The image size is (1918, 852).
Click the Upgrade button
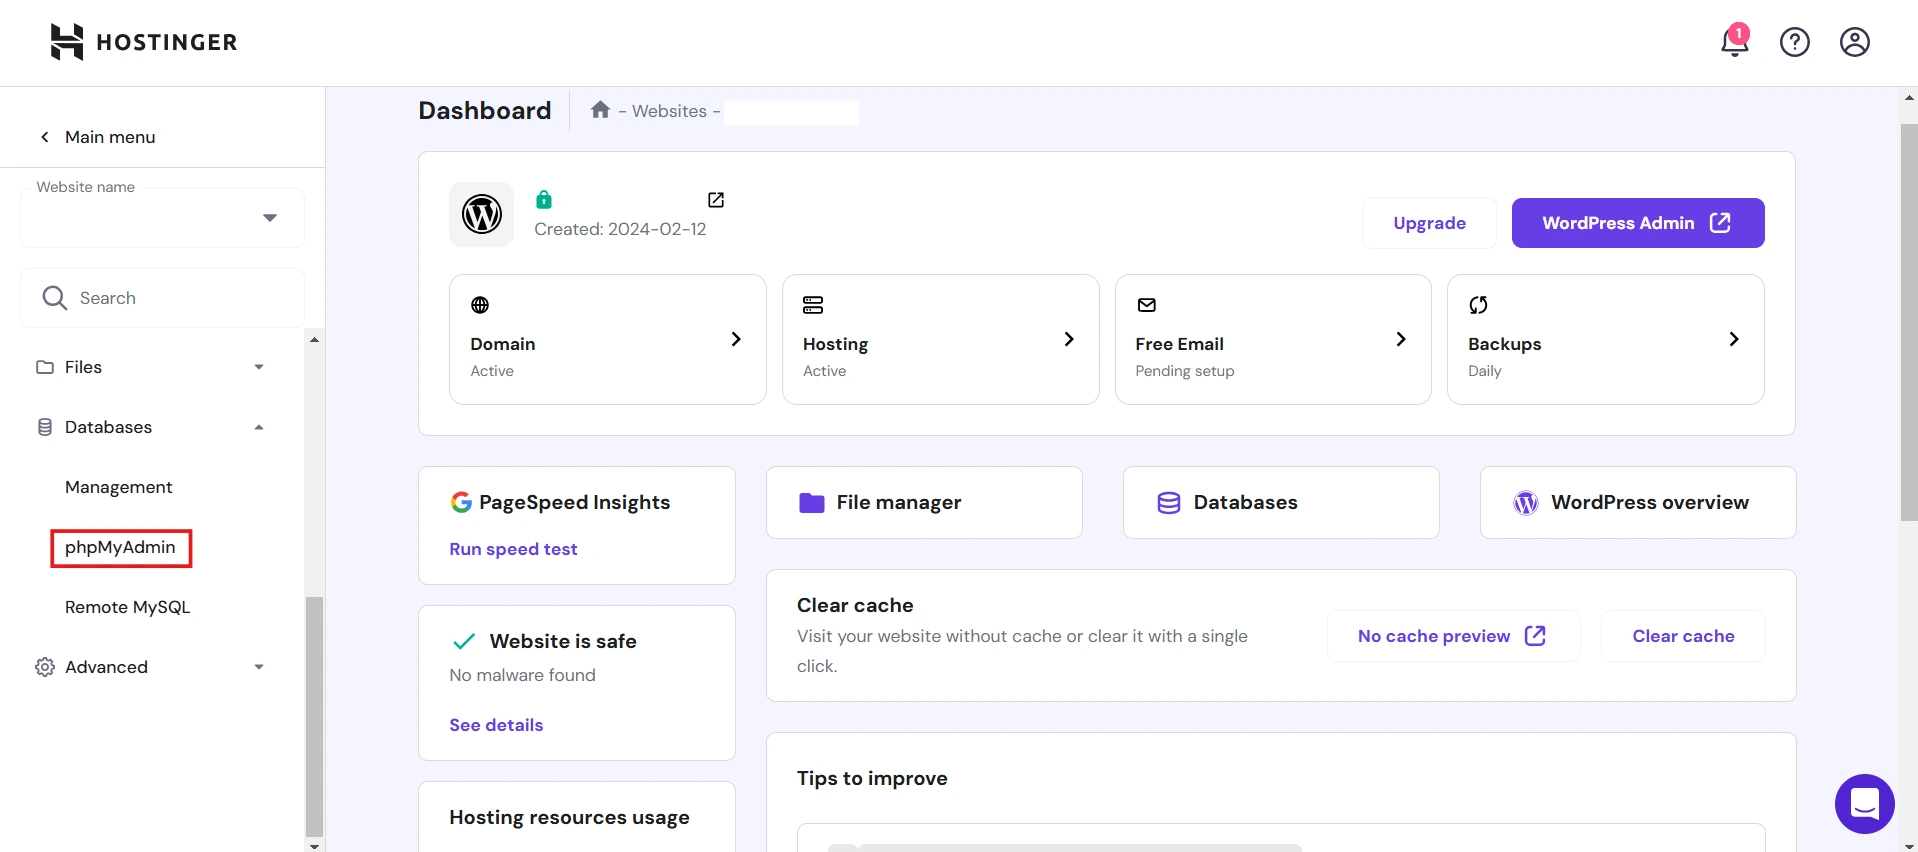point(1429,223)
